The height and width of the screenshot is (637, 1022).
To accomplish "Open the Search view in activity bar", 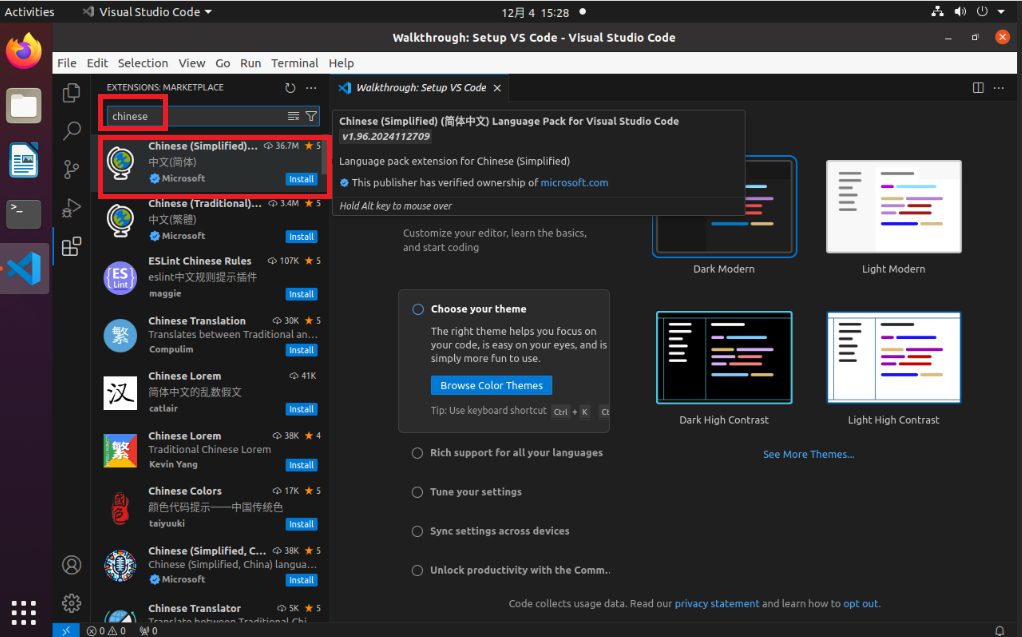I will tap(72, 130).
